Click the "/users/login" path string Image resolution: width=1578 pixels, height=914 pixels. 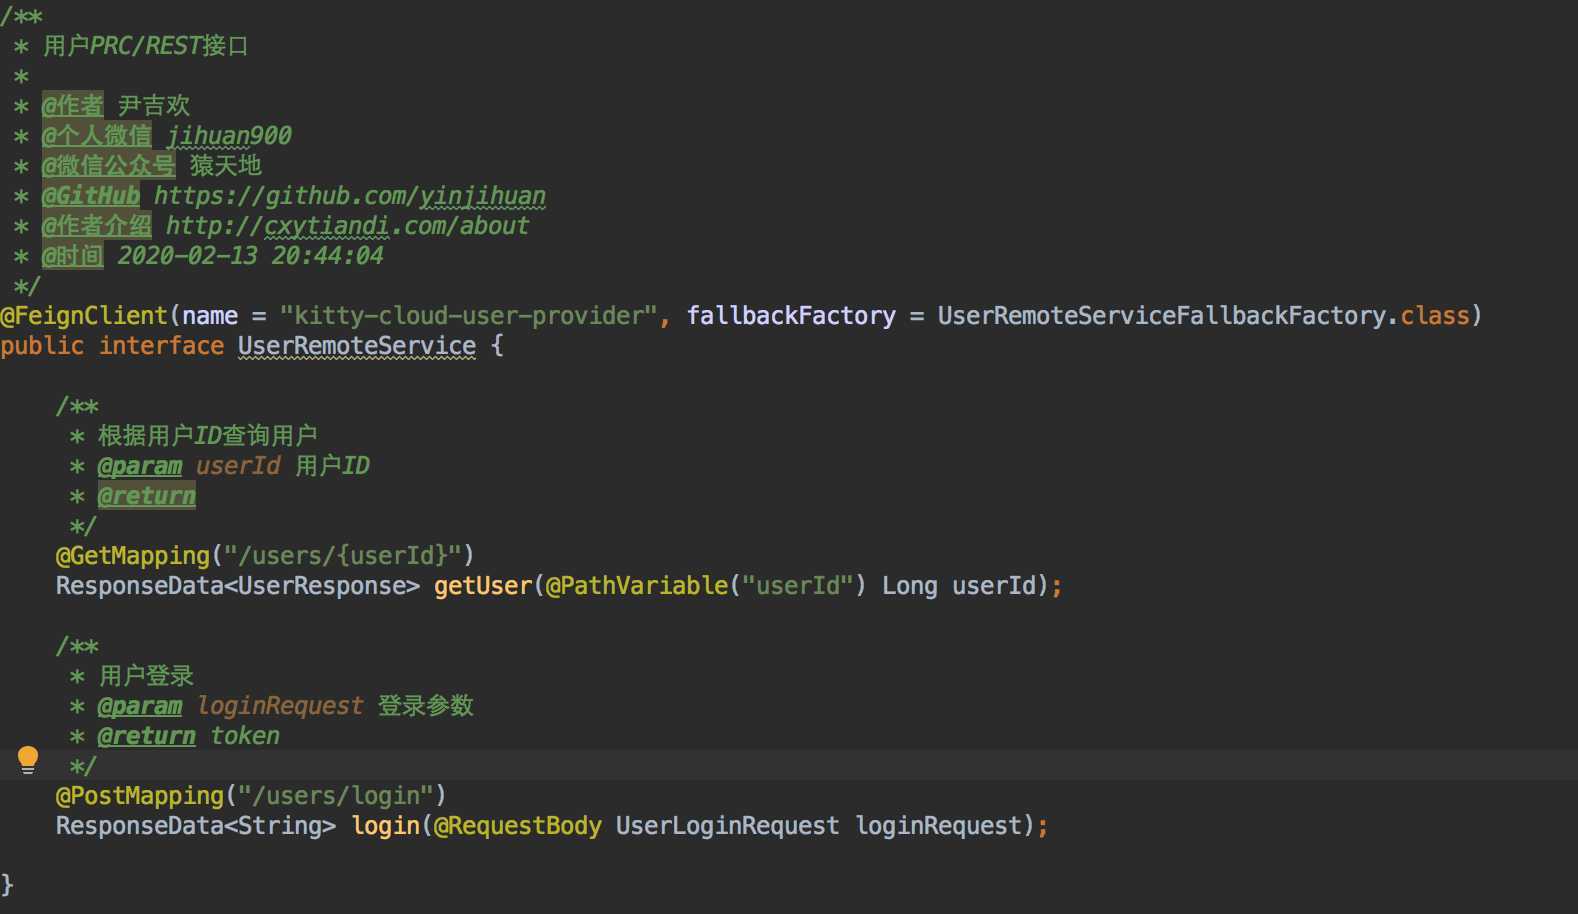tap(336, 796)
